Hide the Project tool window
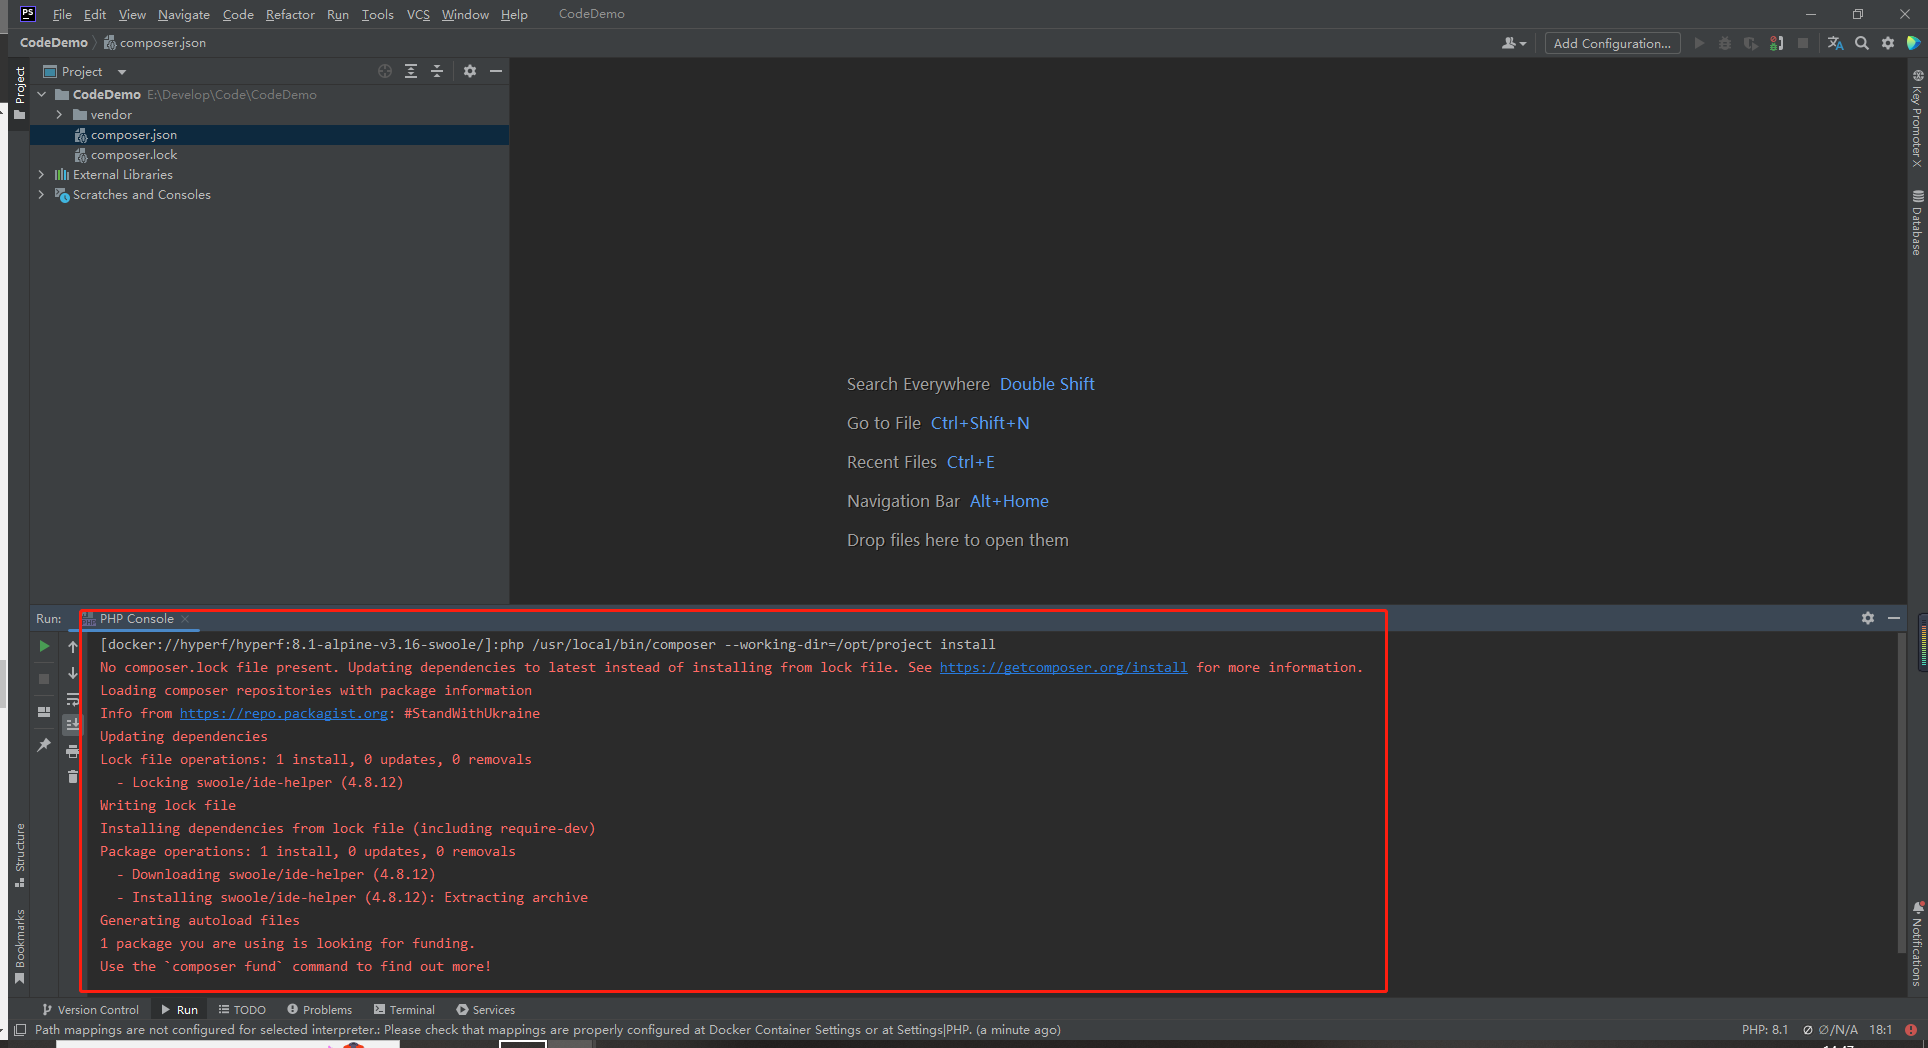 (x=496, y=71)
